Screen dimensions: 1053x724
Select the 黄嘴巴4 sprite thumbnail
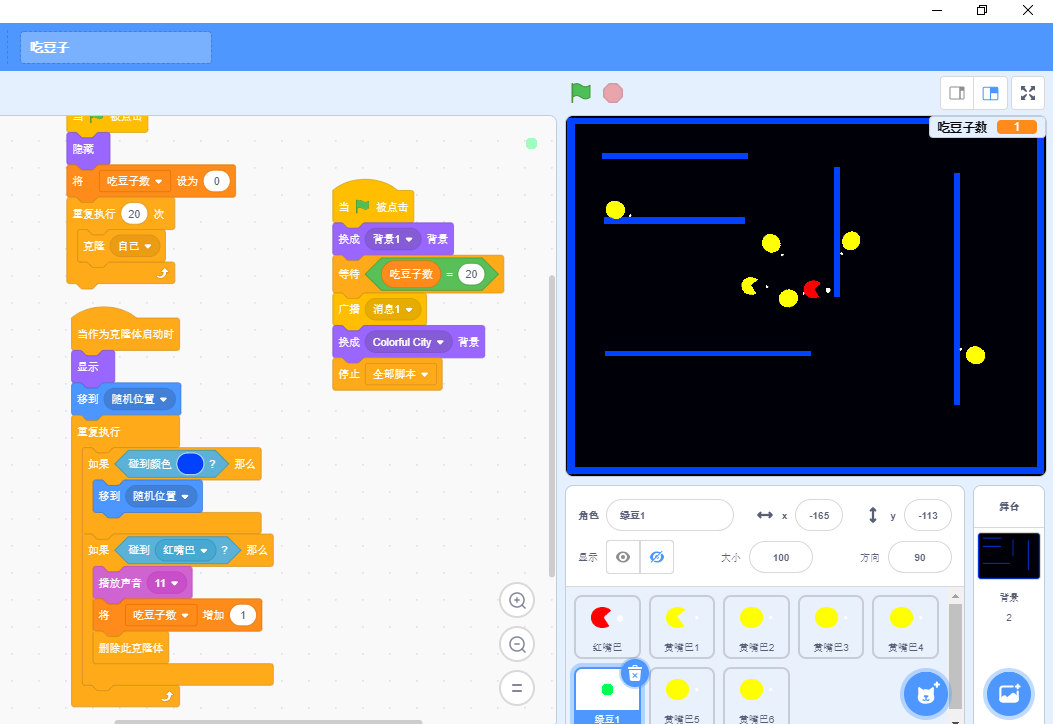pos(905,627)
